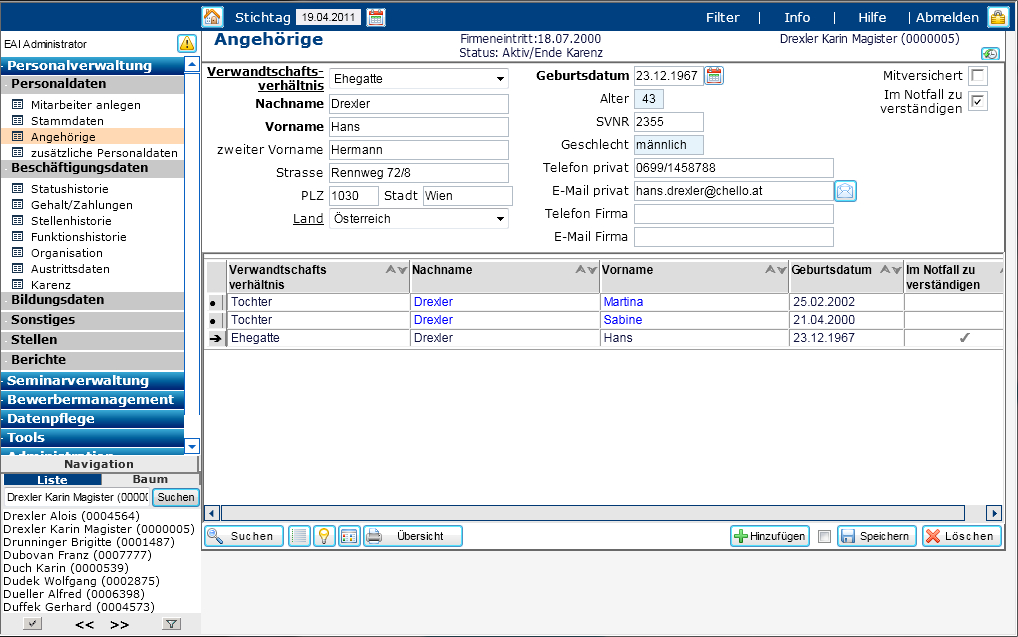Switch to the Liste tab
This screenshot has height=637, width=1018.
pos(52,479)
